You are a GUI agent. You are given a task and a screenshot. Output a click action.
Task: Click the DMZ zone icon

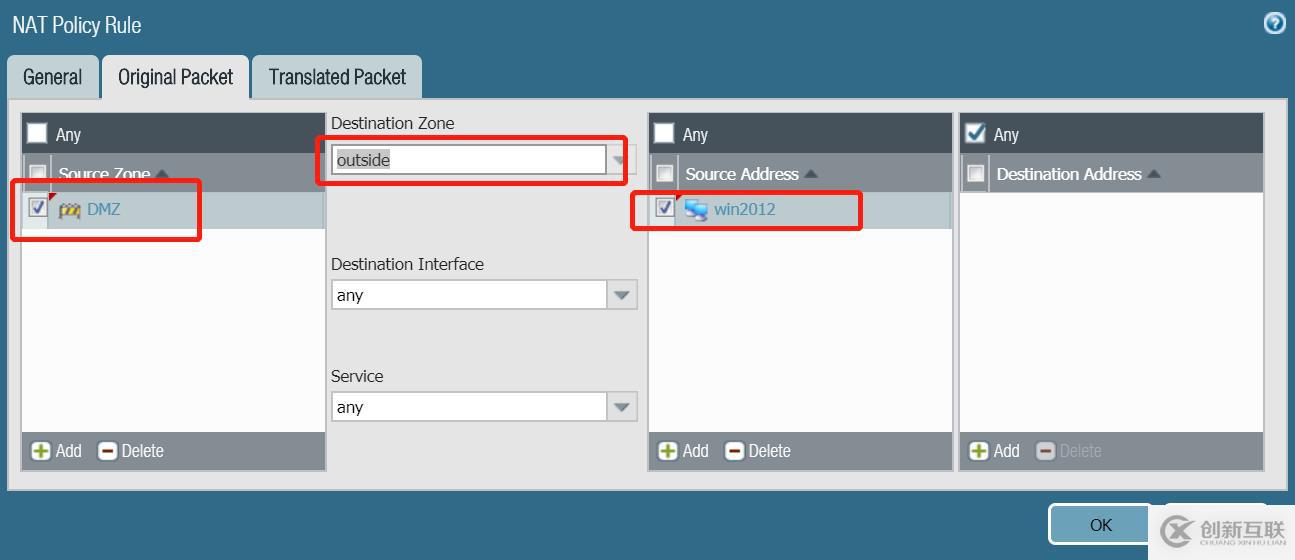point(69,210)
